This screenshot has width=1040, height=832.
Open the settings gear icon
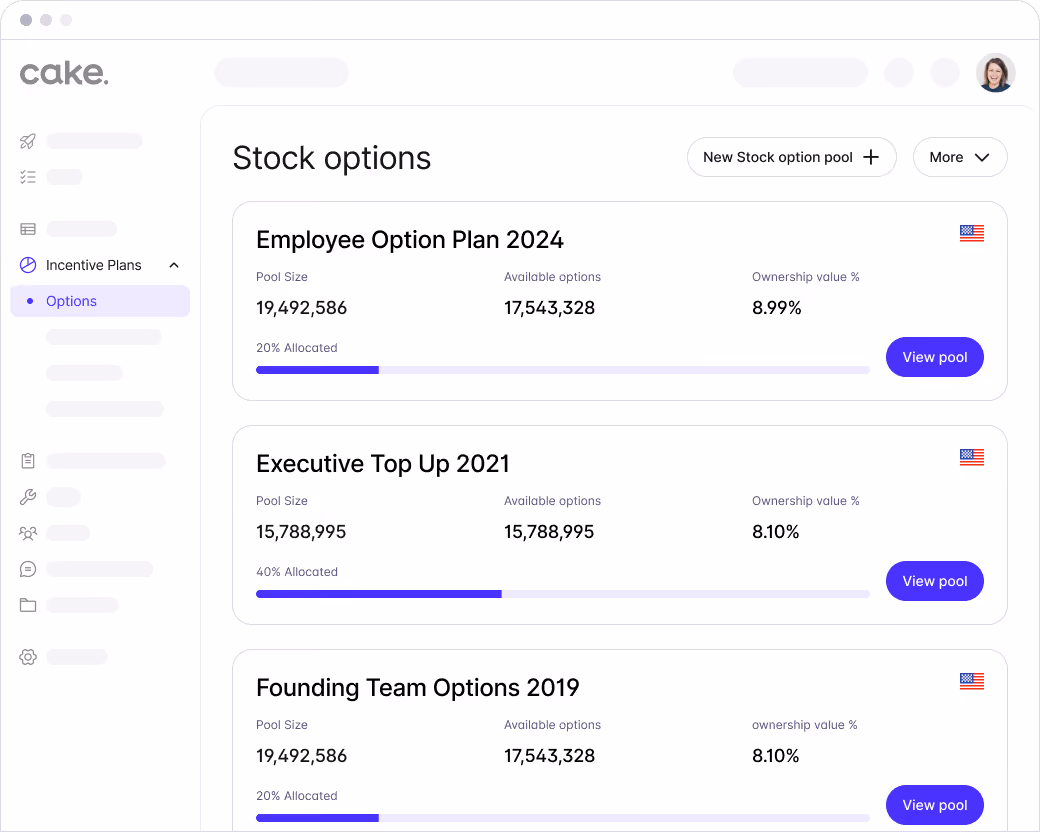(x=28, y=657)
